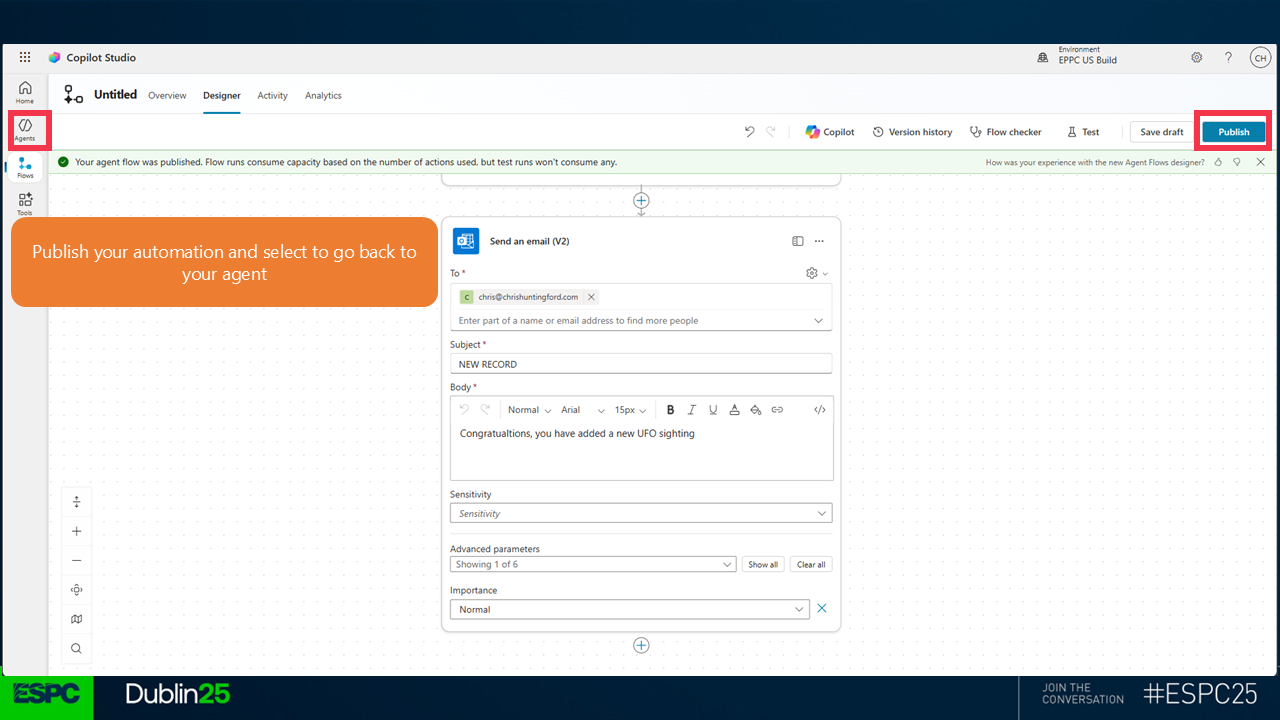This screenshot has height=720, width=1280.
Task: Open the Arial font family dropdown
Action: [x=583, y=410]
